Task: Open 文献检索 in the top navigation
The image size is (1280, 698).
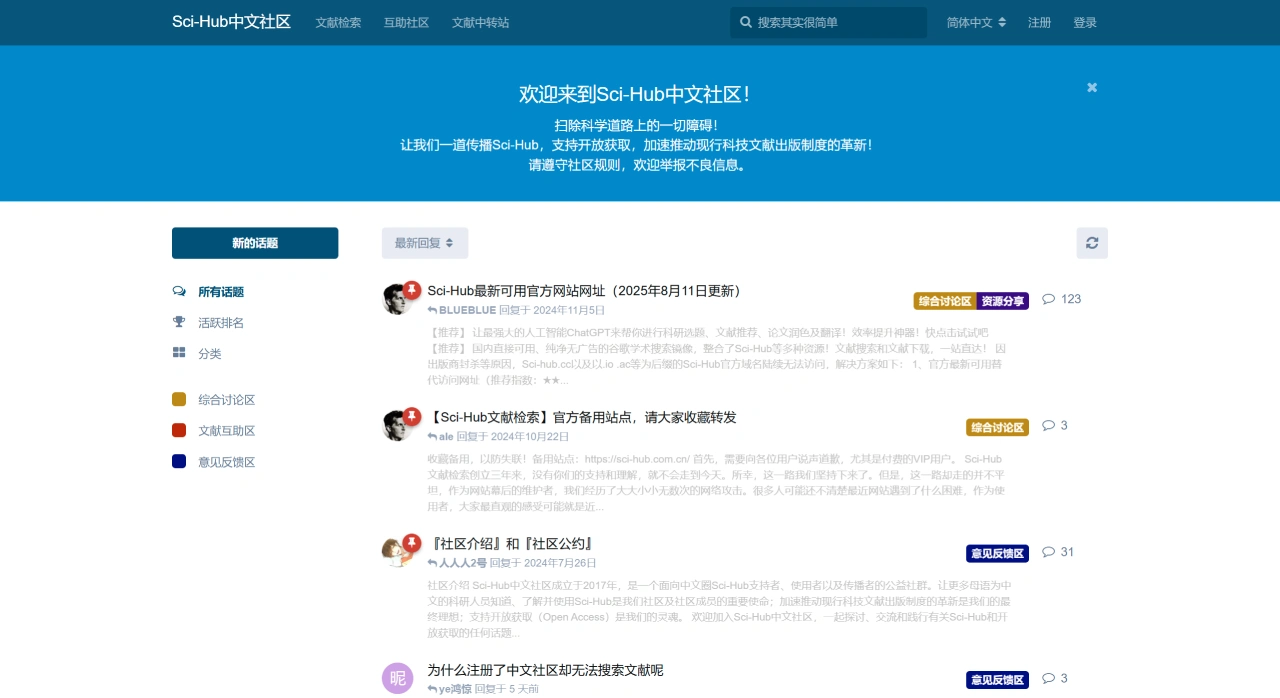Action: click(x=338, y=22)
